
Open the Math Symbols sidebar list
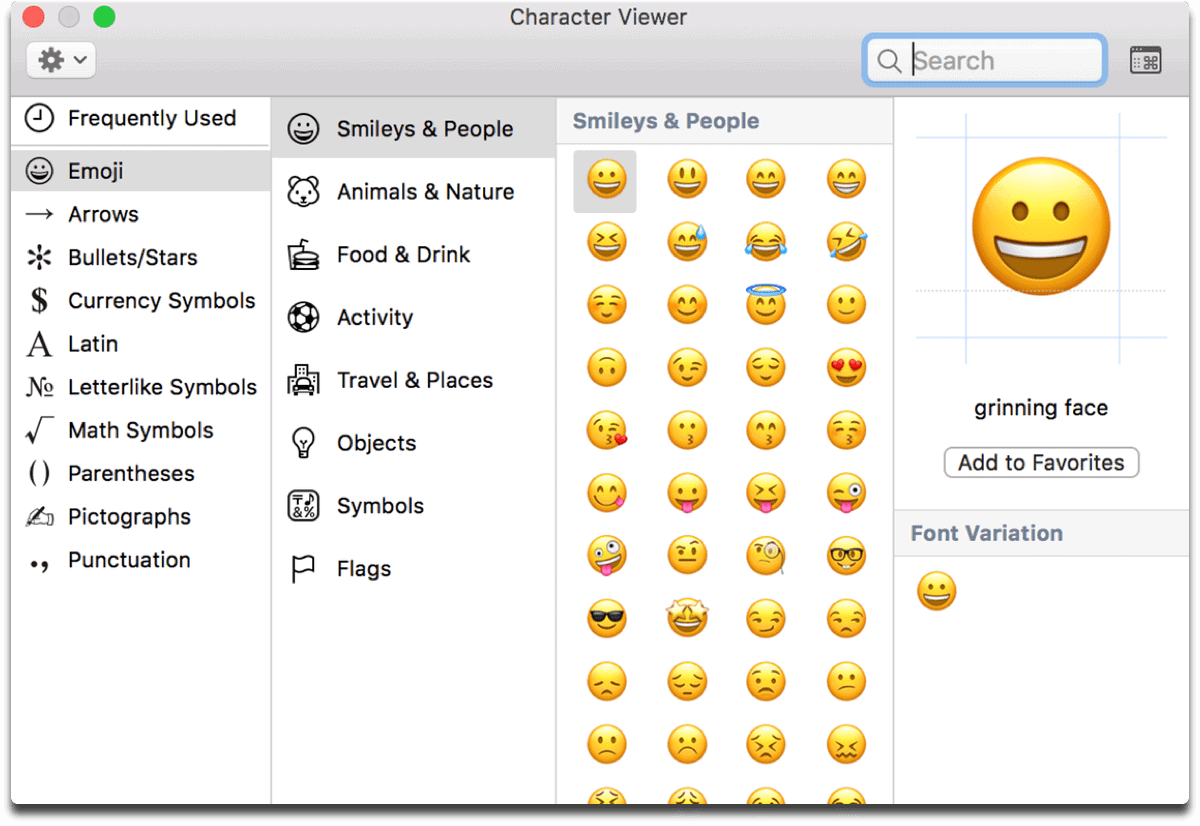pos(140,431)
